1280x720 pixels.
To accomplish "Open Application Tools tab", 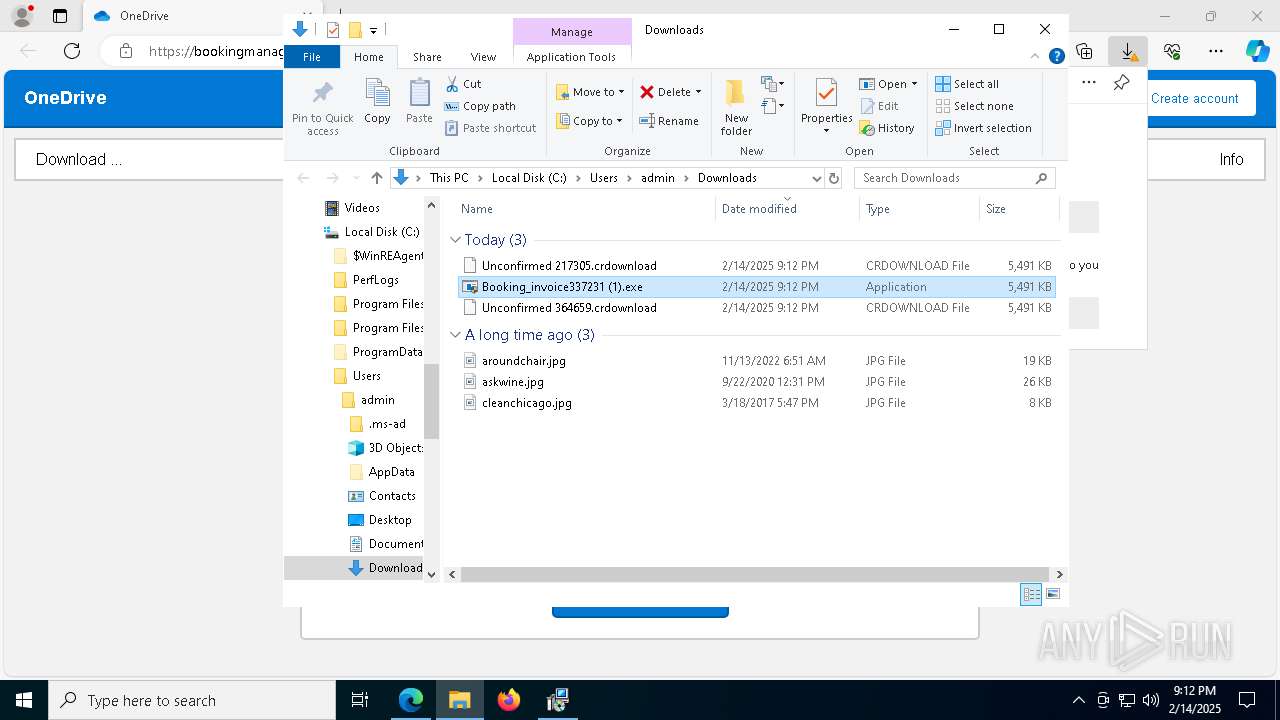I will click(x=571, y=57).
